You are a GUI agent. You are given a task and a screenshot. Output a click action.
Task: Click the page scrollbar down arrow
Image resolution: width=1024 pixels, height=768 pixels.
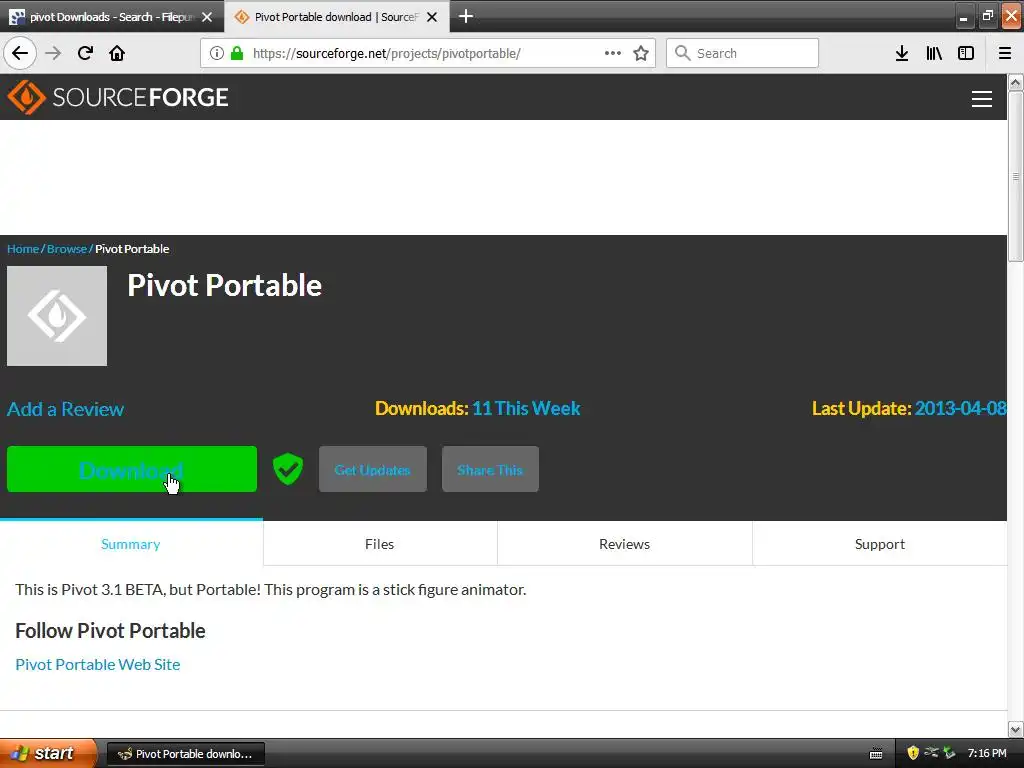tap(1016, 729)
